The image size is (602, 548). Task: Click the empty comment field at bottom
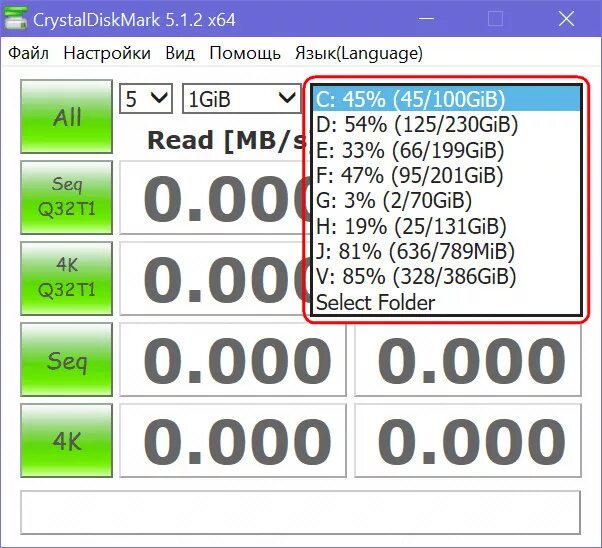(300, 512)
